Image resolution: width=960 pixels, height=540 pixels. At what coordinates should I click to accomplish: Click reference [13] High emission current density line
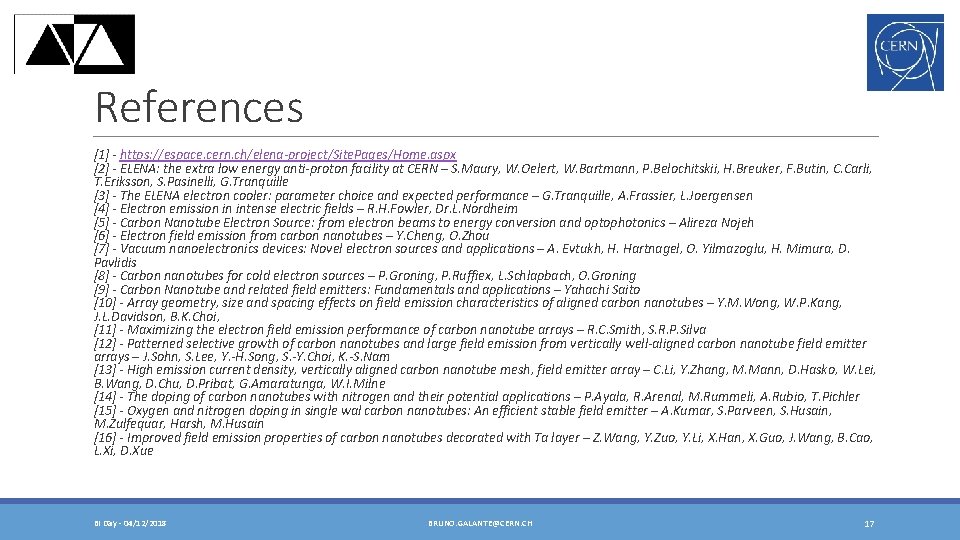(485, 377)
